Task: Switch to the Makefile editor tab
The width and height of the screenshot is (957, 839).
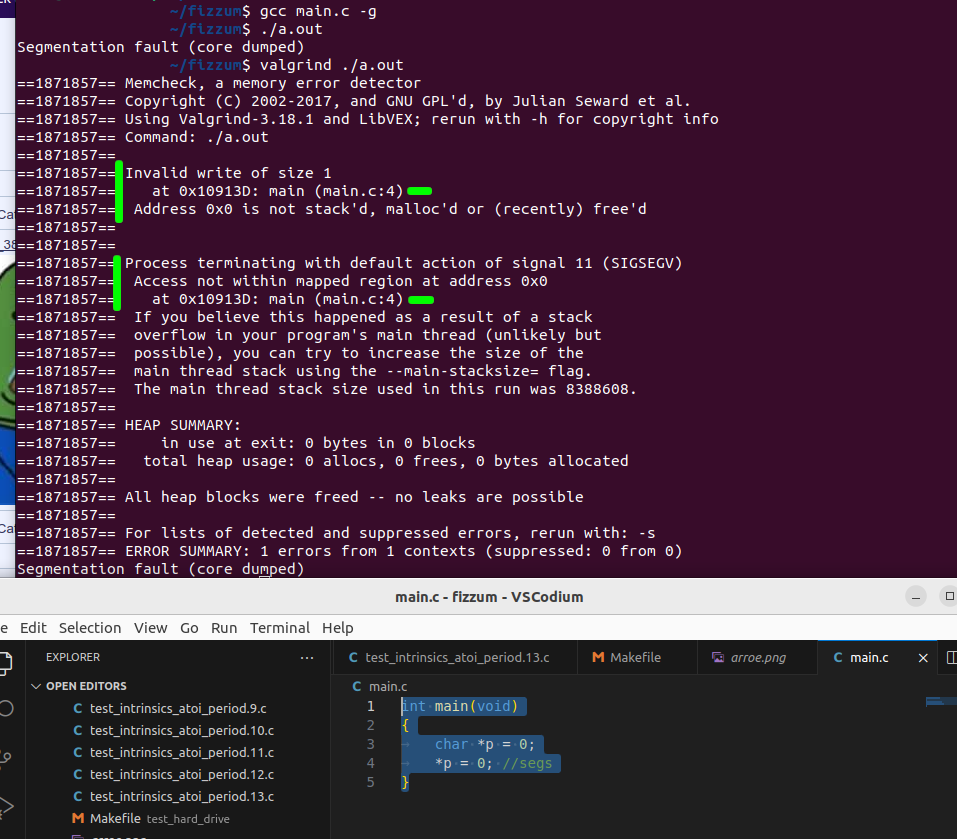Action: pyautogui.click(x=637, y=658)
